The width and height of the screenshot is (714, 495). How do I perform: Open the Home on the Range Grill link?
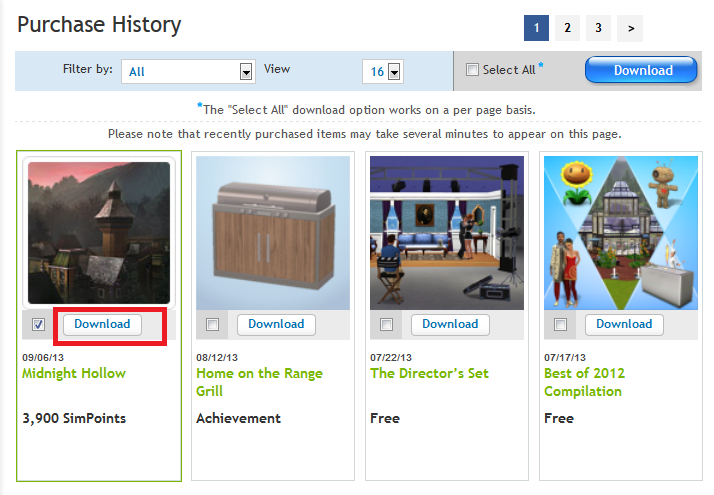click(x=260, y=382)
